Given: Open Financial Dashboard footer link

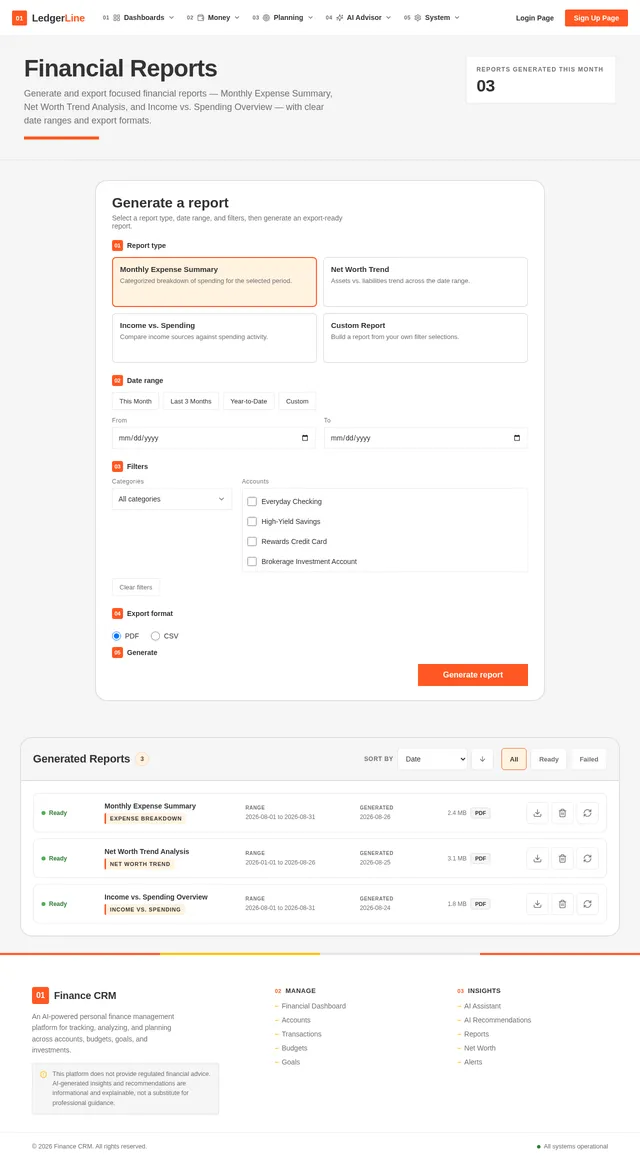Looking at the screenshot, I should (x=314, y=1006).
